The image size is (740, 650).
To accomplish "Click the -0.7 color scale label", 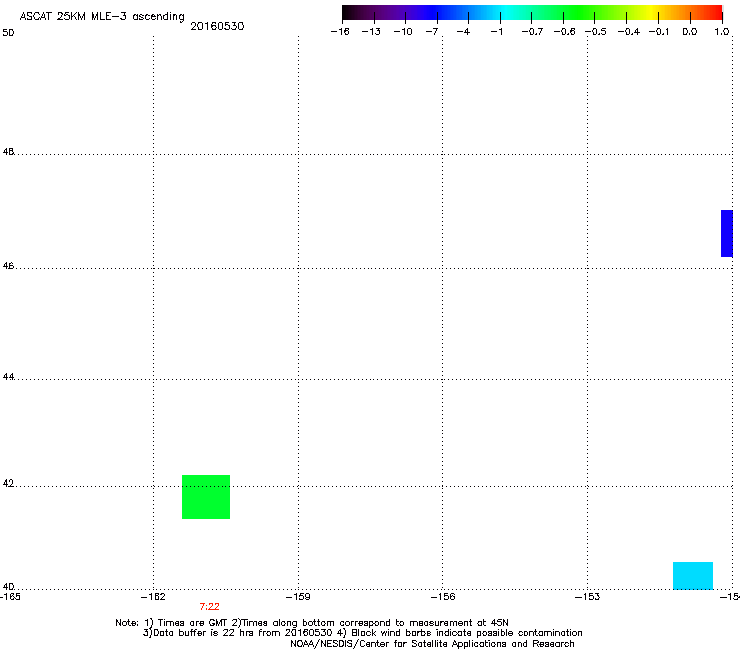I will 532,32.
